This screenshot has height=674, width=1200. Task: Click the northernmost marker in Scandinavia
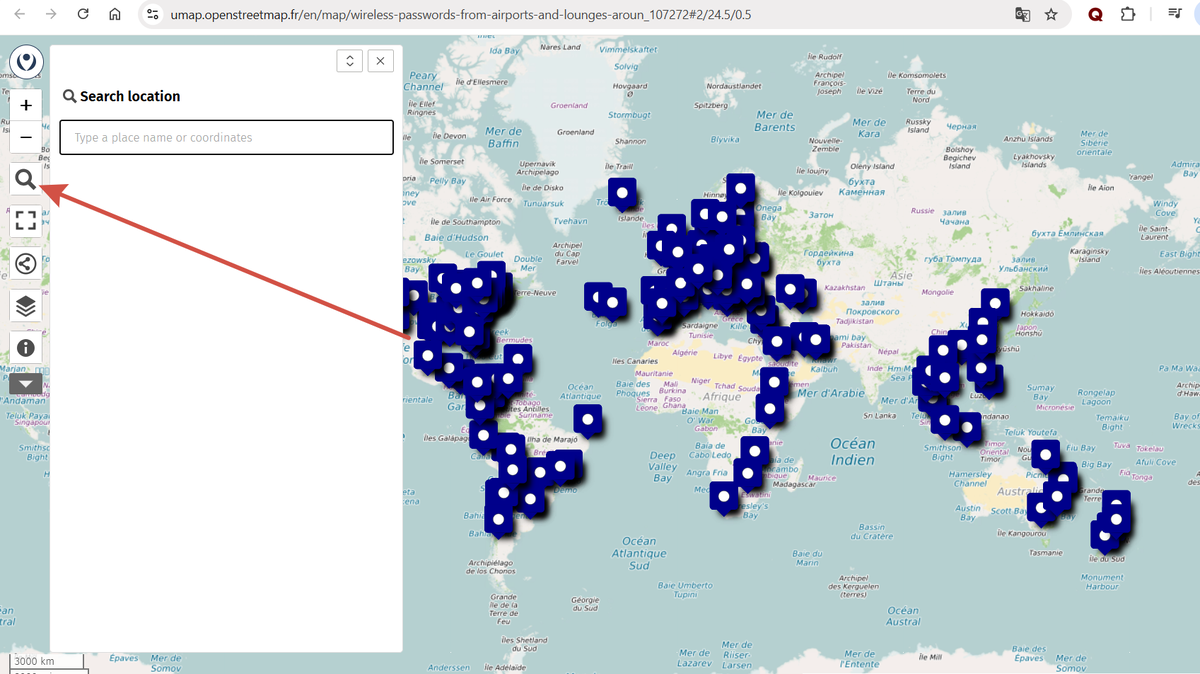click(740, 188)
